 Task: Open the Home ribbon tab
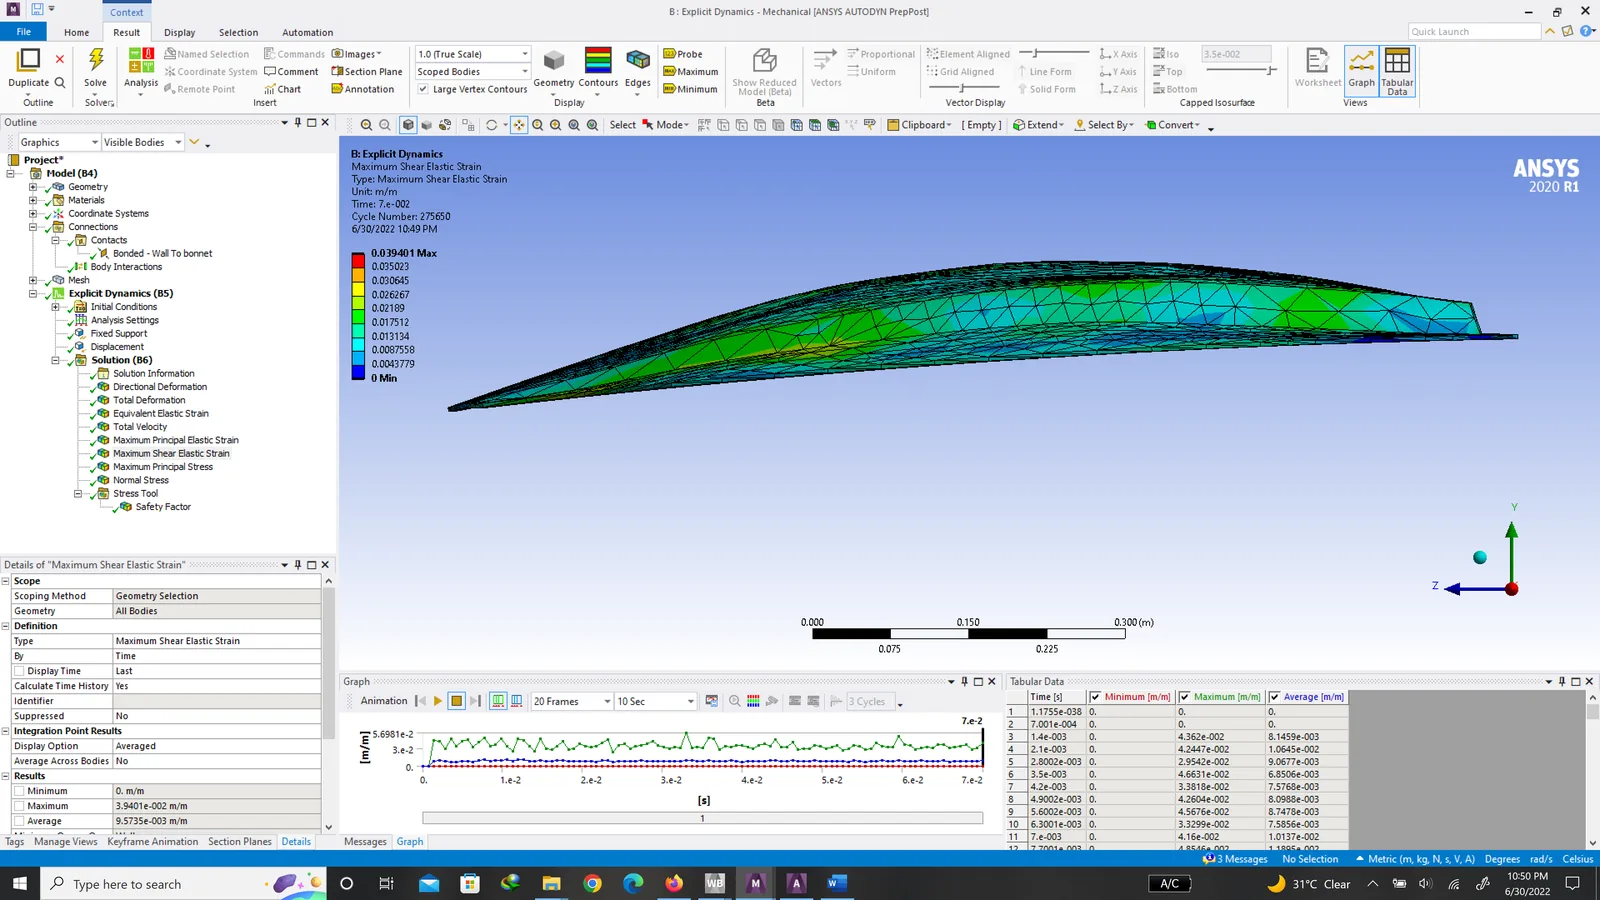(77, 32)
